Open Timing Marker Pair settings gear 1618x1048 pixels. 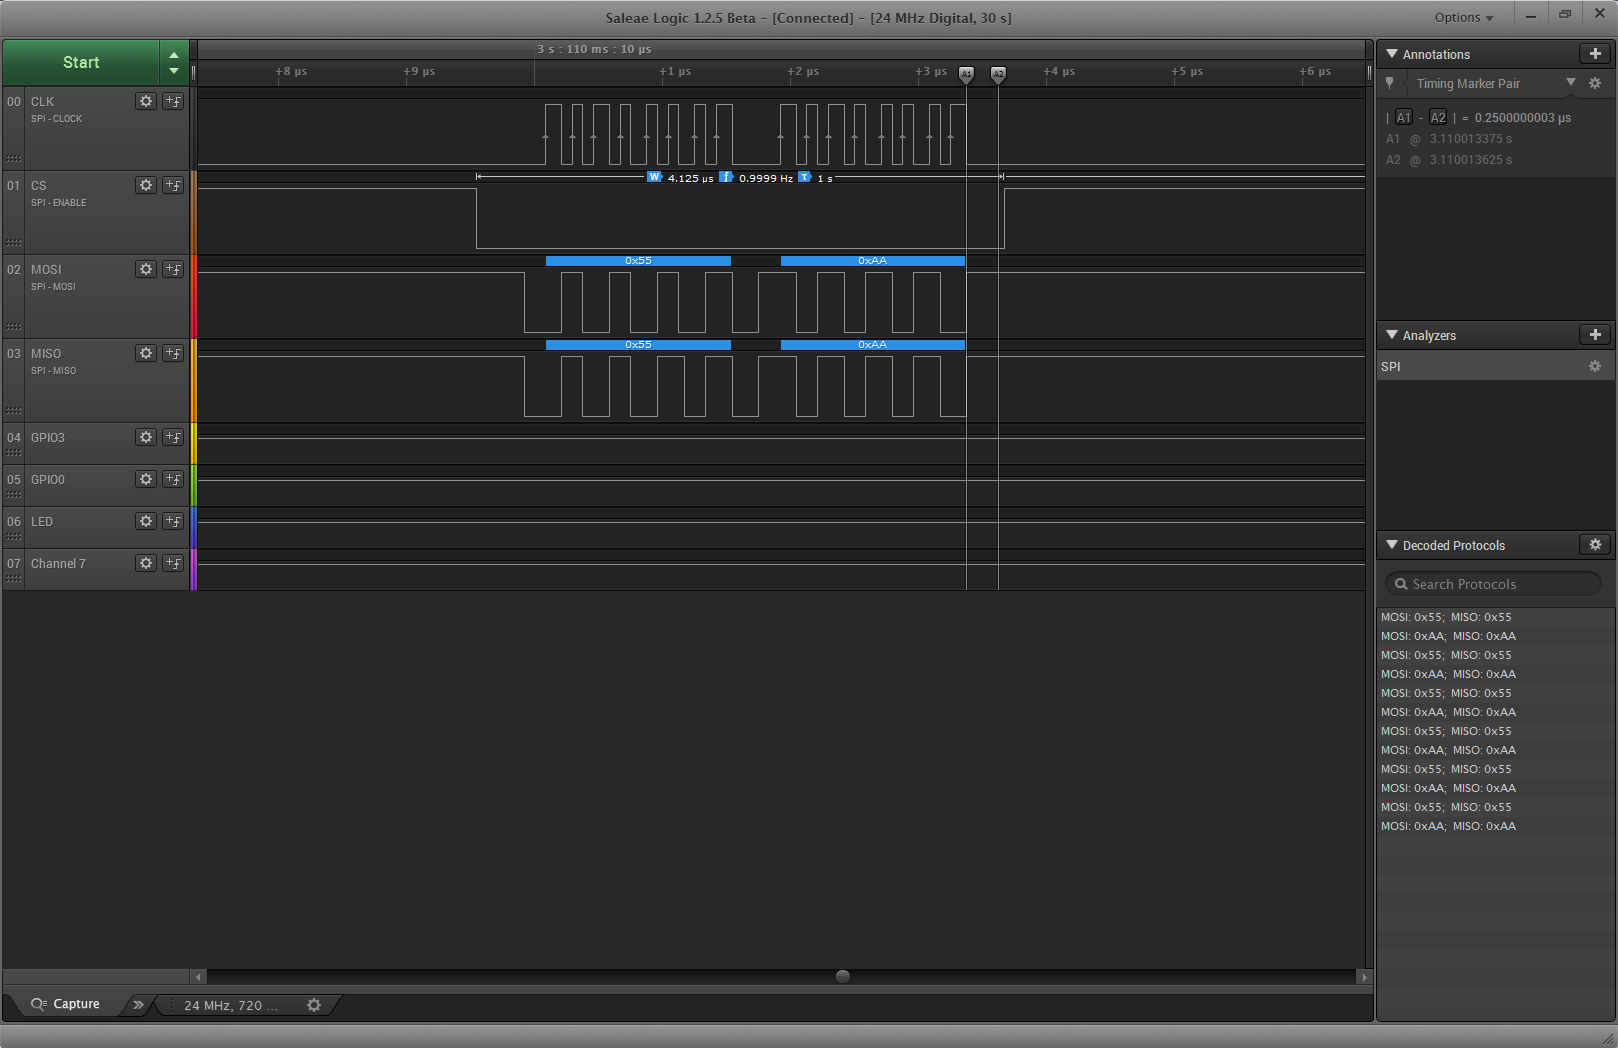1595,83
